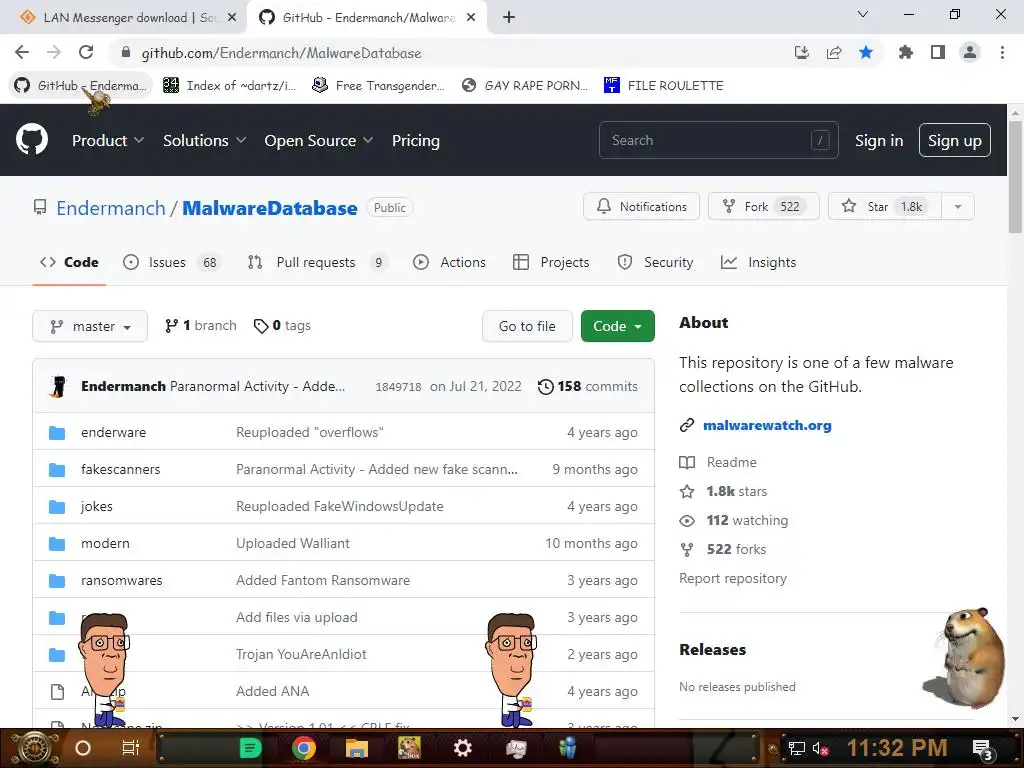Open the enderware folder
This screenshot has width=1024, height=768.
(114, 432)
